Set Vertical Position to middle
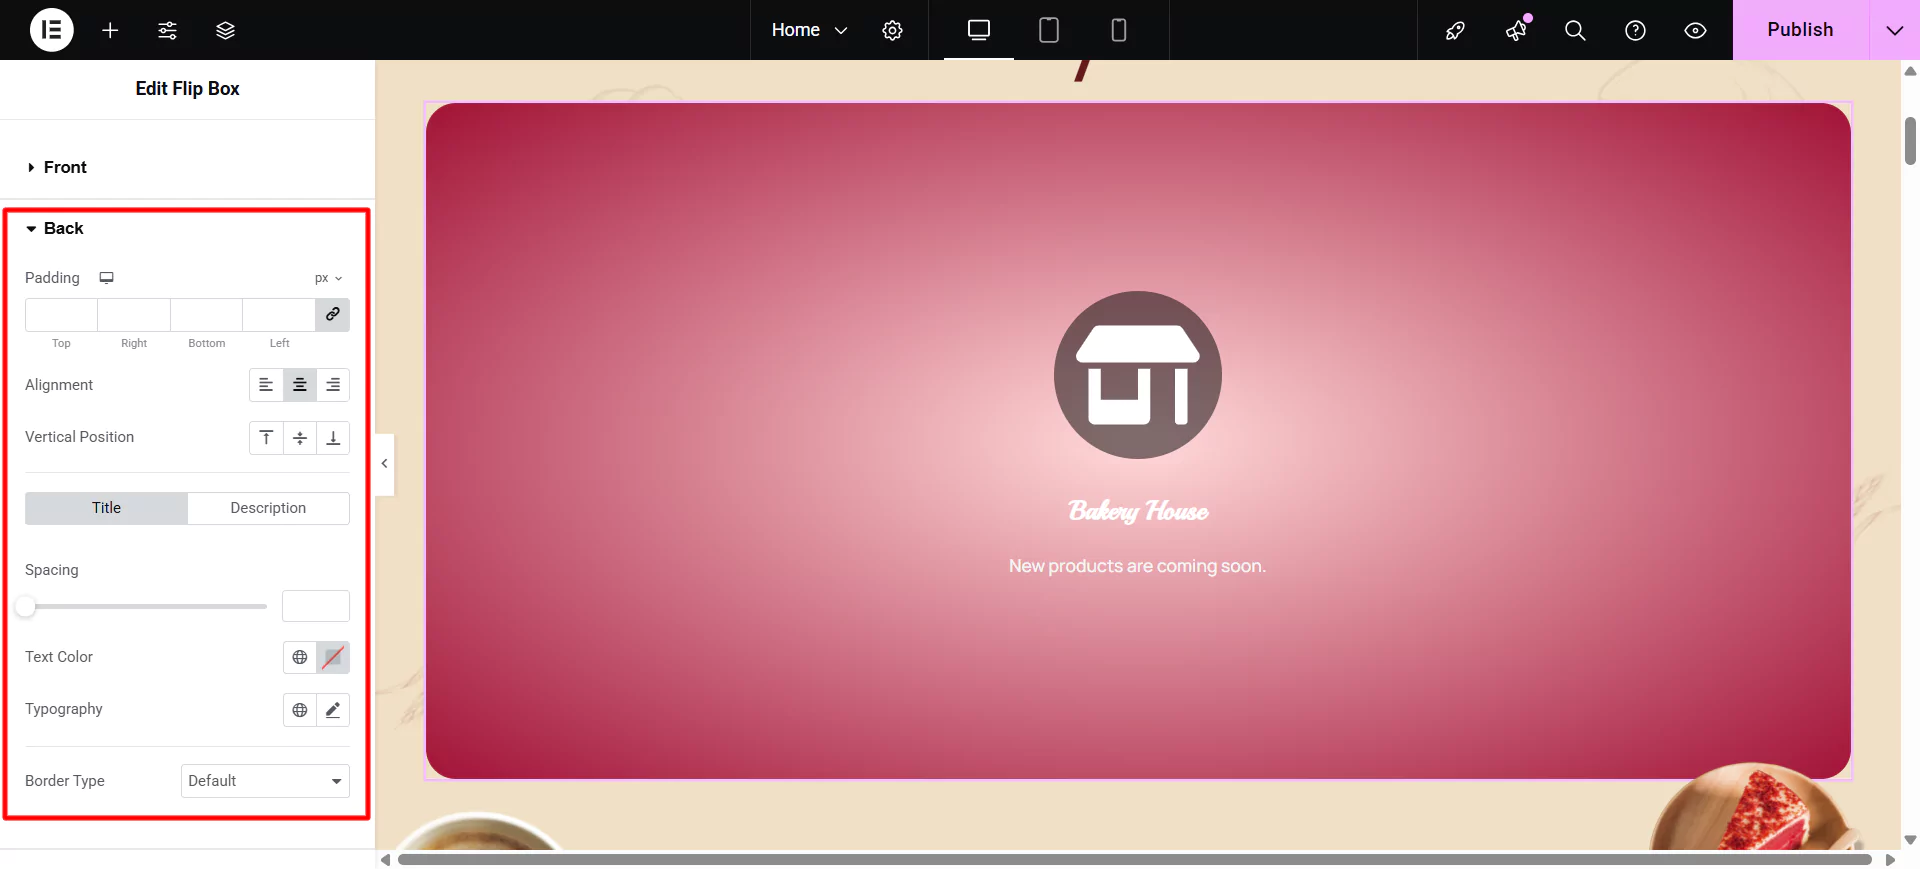1920x869 pixels. click(300, 437)
